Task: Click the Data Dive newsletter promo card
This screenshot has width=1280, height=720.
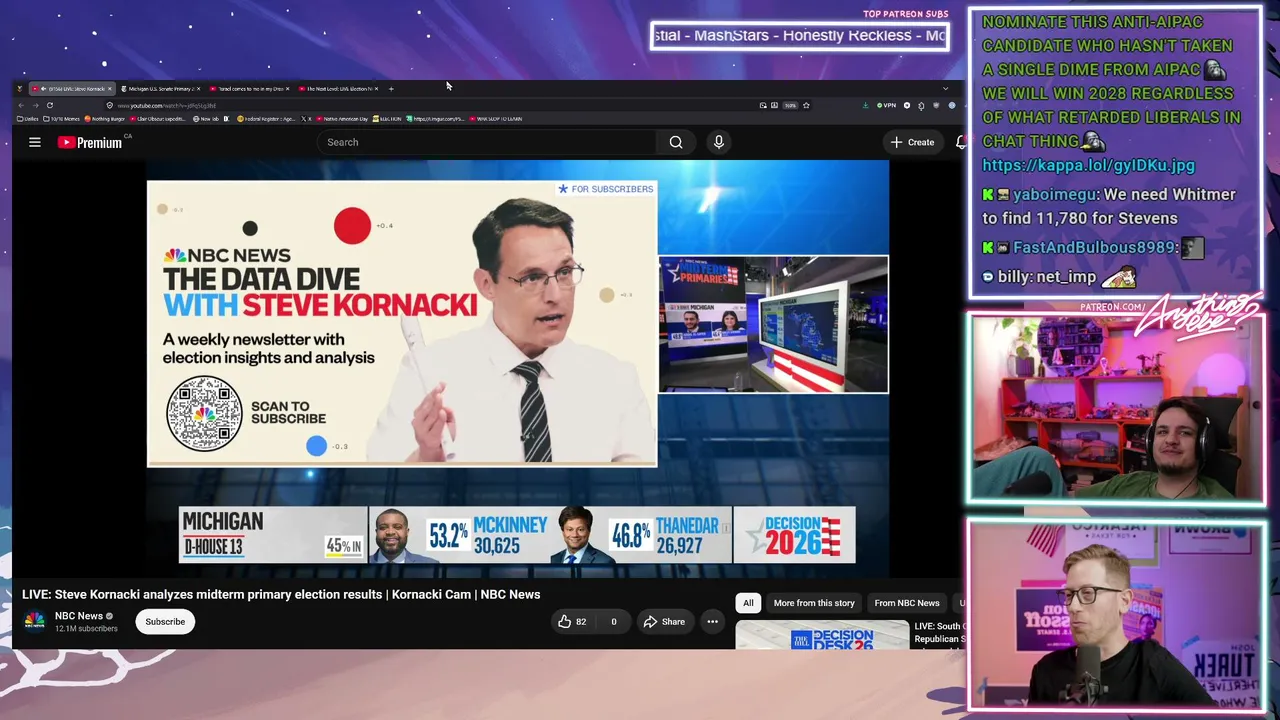Action: (x=402, y=323)
